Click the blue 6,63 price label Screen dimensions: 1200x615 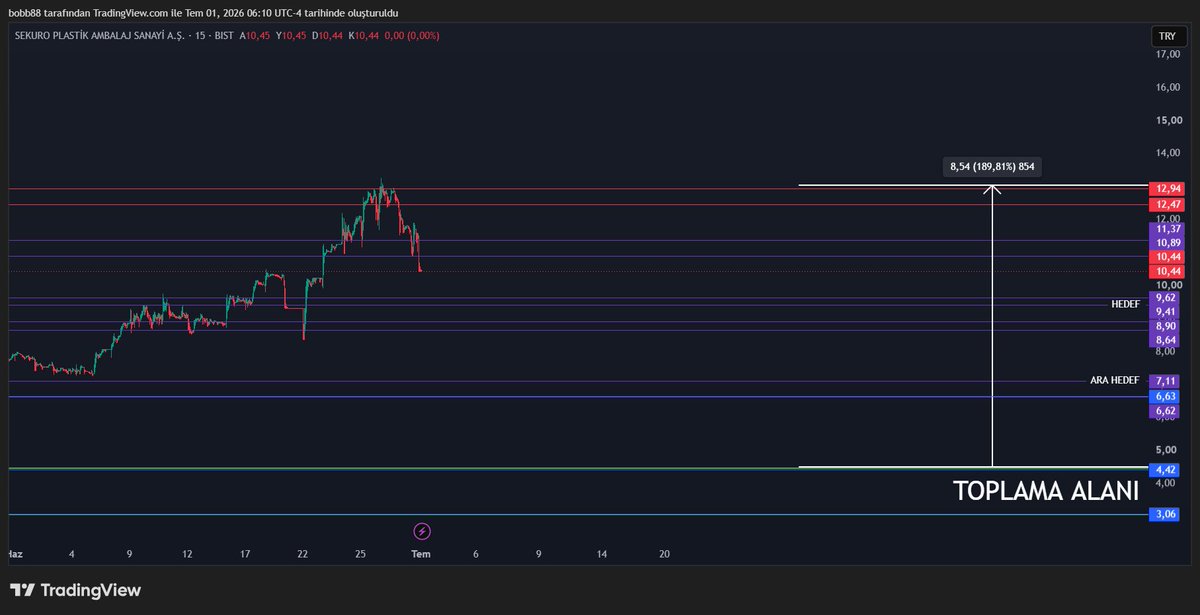(x=1165, y=397)
